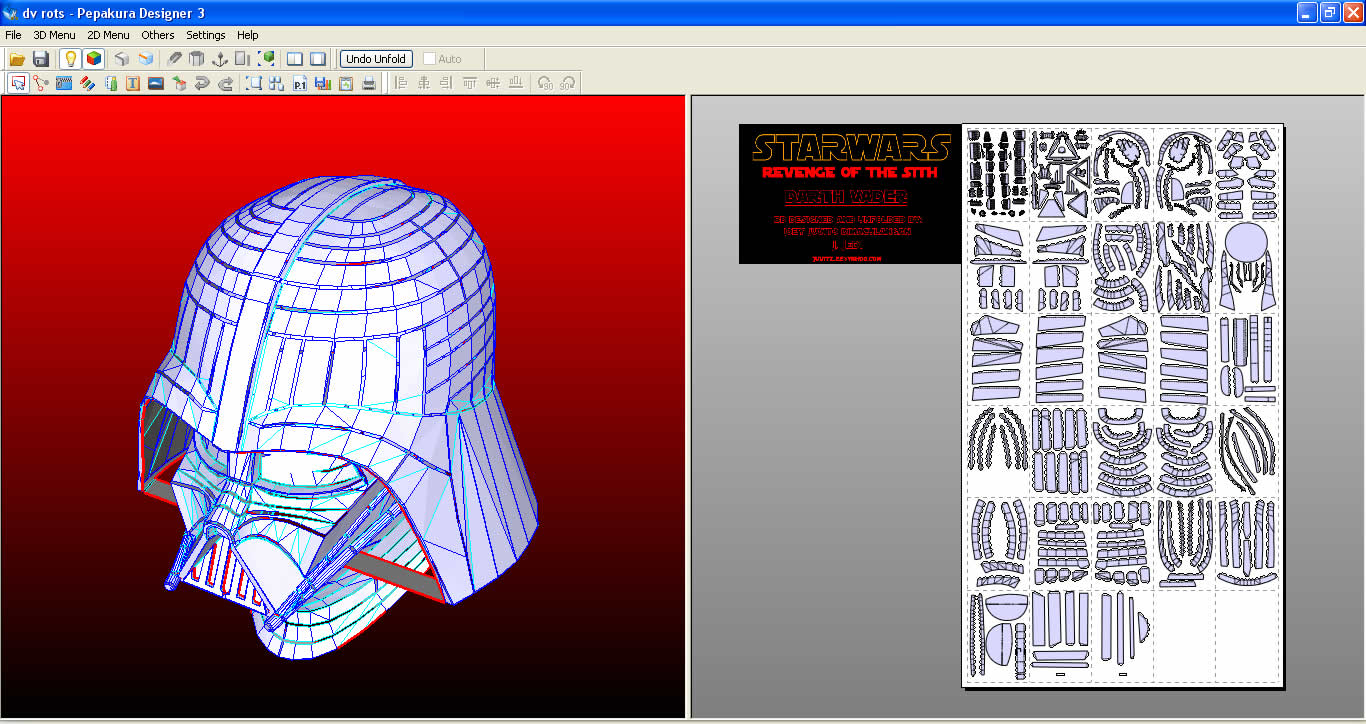Close the Pepakura Designer window

pos(1353,12)
